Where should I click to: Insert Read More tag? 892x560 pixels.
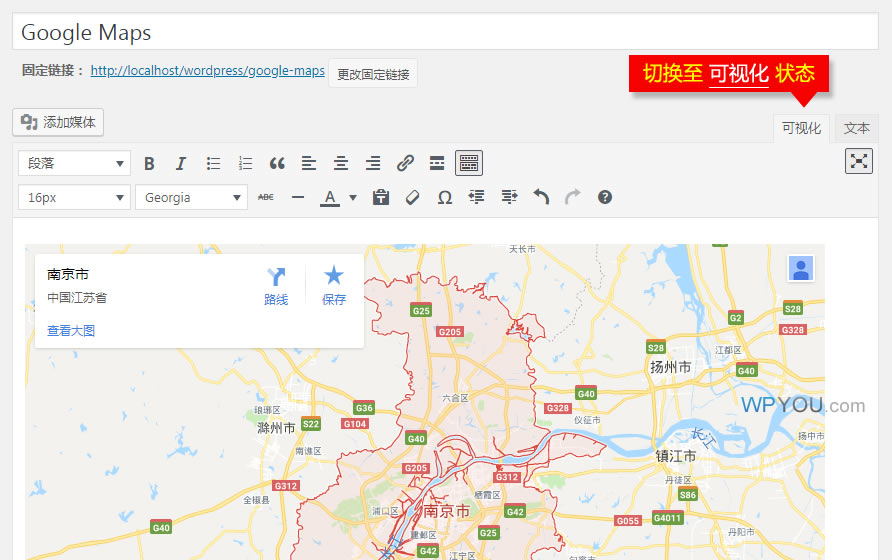coord(437,164)
